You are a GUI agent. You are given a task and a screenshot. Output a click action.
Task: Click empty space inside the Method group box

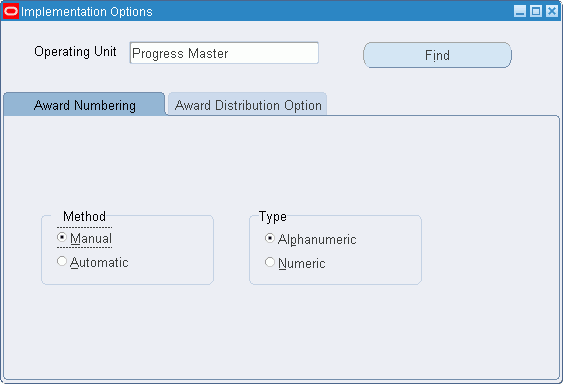[x=169, y=251]
